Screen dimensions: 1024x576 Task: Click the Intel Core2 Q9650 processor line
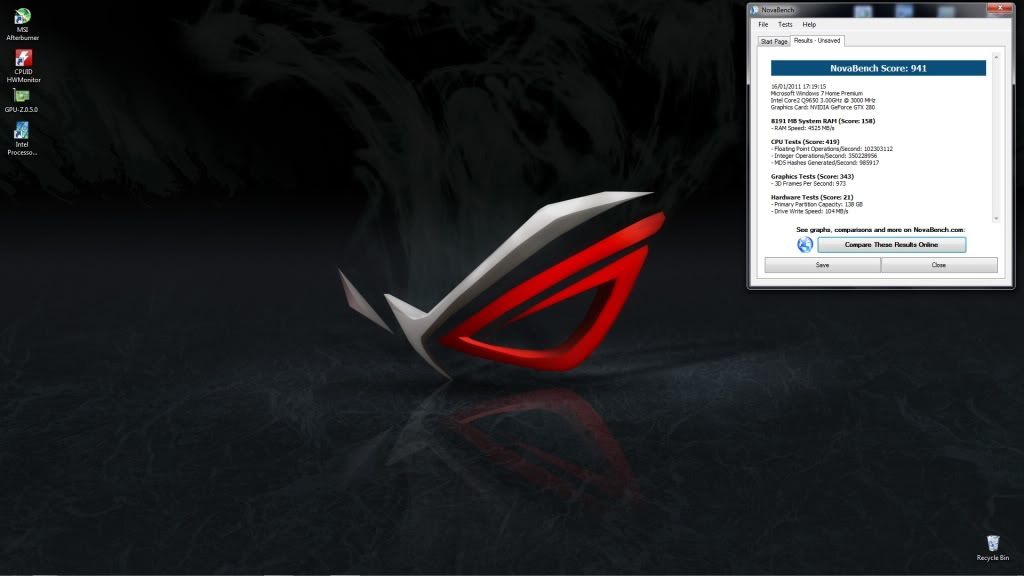coord(823,101)
